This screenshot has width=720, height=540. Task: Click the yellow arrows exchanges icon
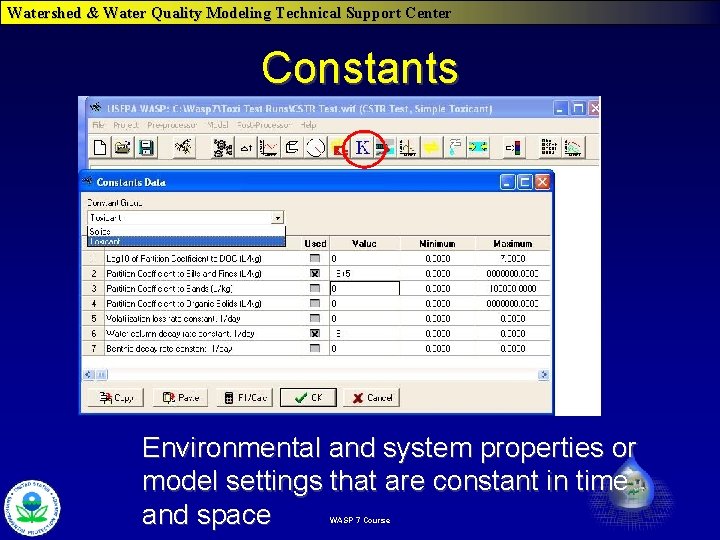coord(431,147)
